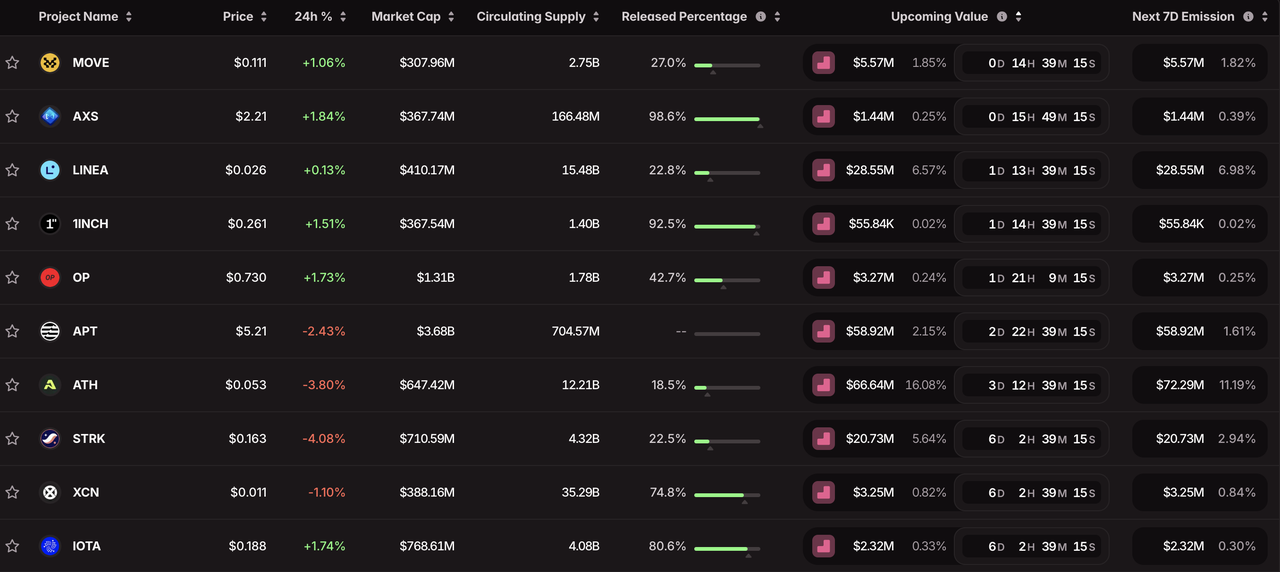Click APT's pink unlock chart icon
The width and height of the screenshot is (1280, 572).
(x=823, y=331)
